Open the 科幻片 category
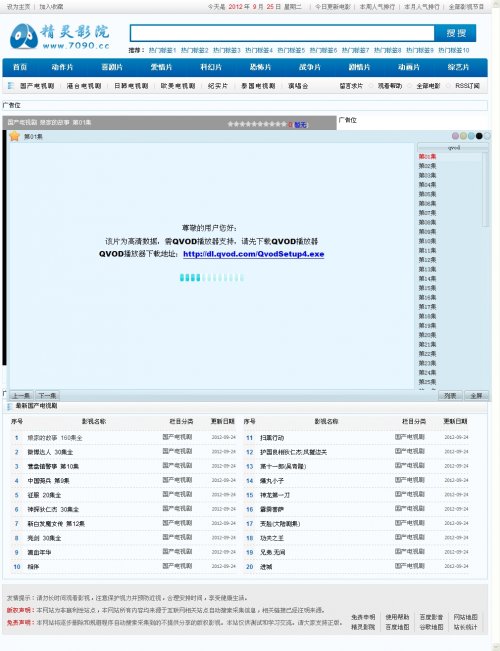Image resolution: width=500 pixels, height=651 pixels. pos(211,67)
